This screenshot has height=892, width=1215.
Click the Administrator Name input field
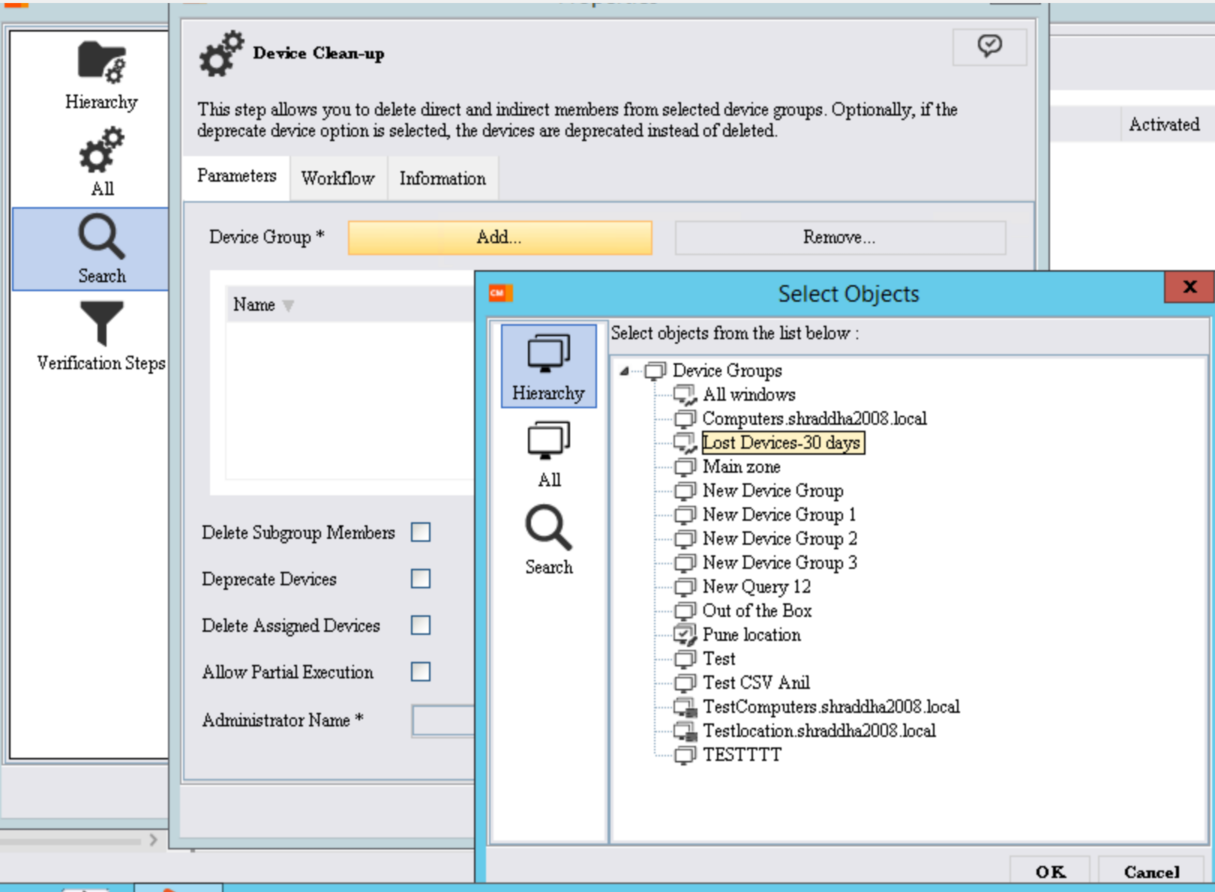click(x=443, y=721)
